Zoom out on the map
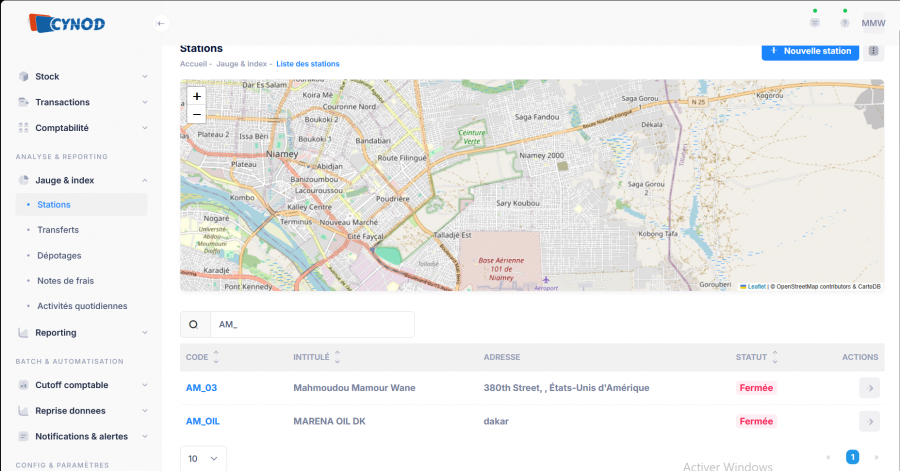The height and width of the screenshot is (471, 900). point(197,114)
